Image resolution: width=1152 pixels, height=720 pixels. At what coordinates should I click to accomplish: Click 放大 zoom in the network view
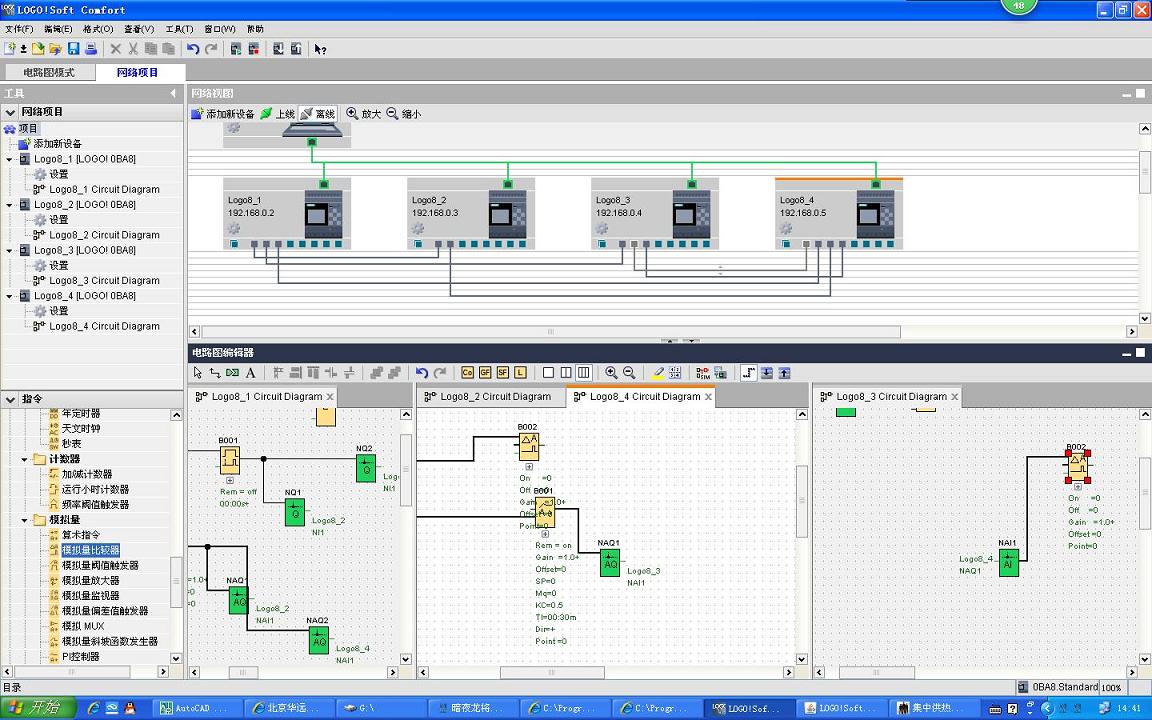pyautogui.click(x=364, y=114)
